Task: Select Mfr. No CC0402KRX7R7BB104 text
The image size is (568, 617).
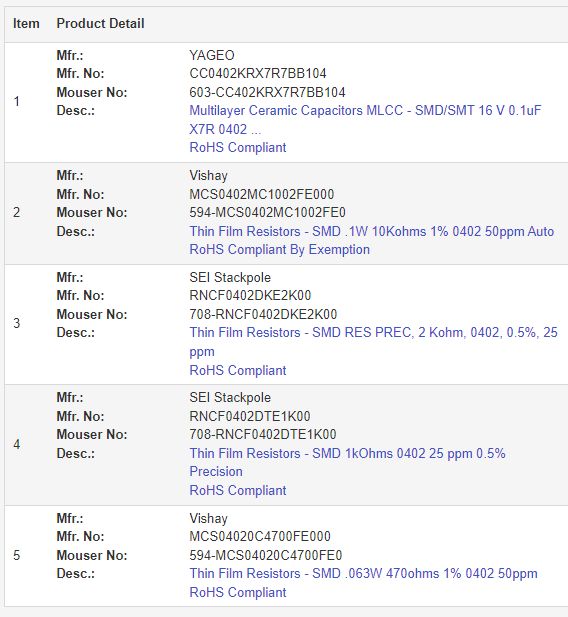Action: tap(258, 73)
